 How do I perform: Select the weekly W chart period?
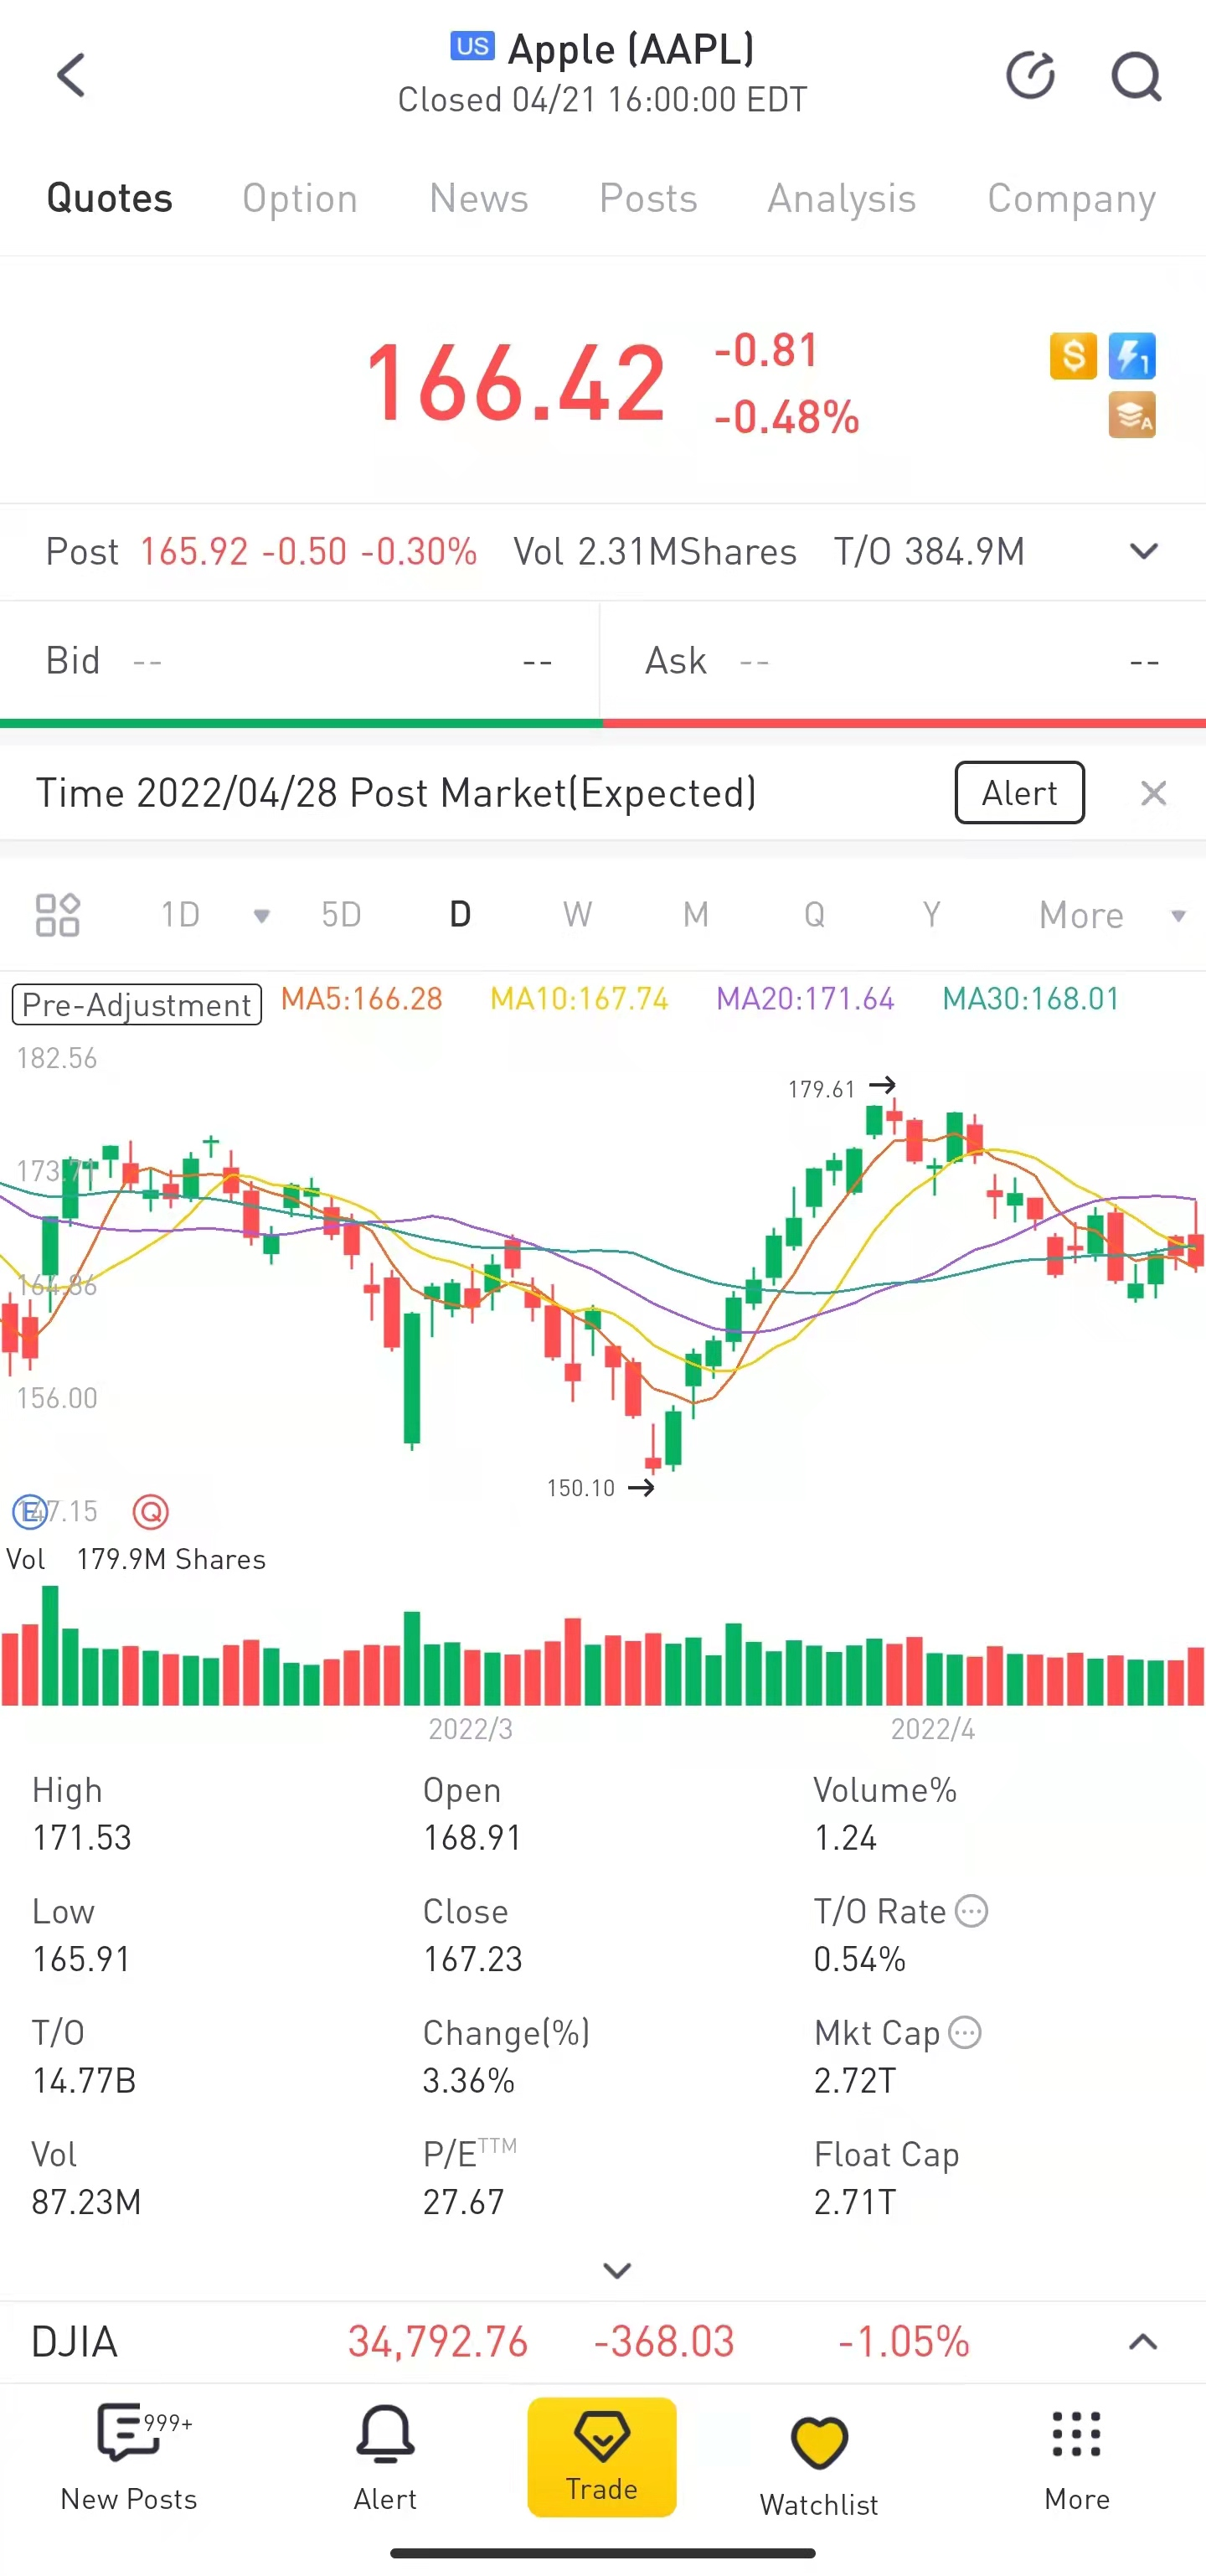point(577,914)
